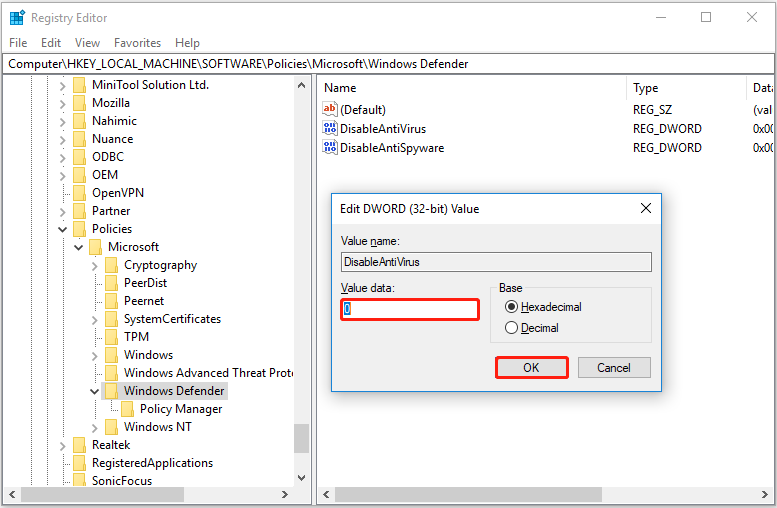Click the tree pane scroll up arrow
Viewport: 777px width, 508px height.
[x=301, y=85]
